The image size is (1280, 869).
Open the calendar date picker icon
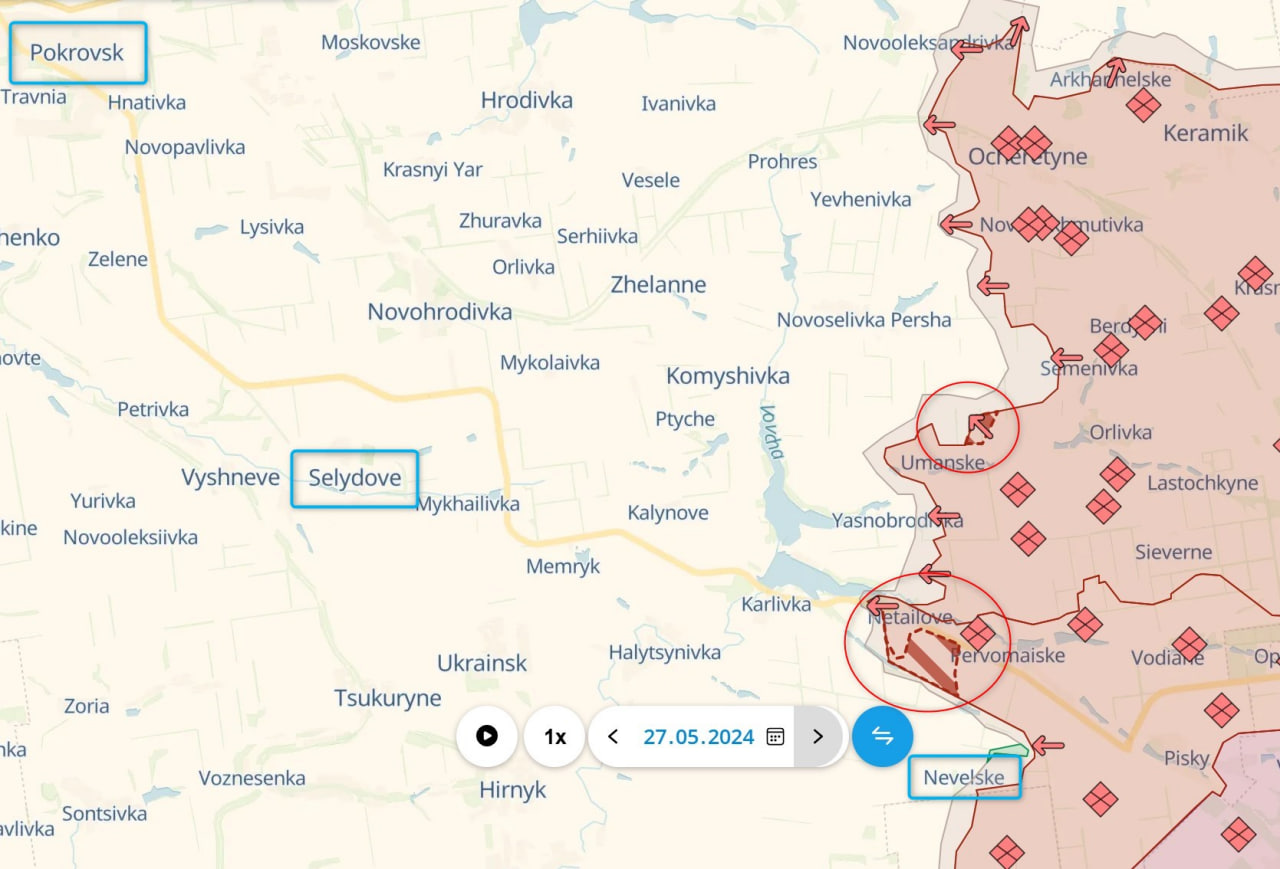775,737
